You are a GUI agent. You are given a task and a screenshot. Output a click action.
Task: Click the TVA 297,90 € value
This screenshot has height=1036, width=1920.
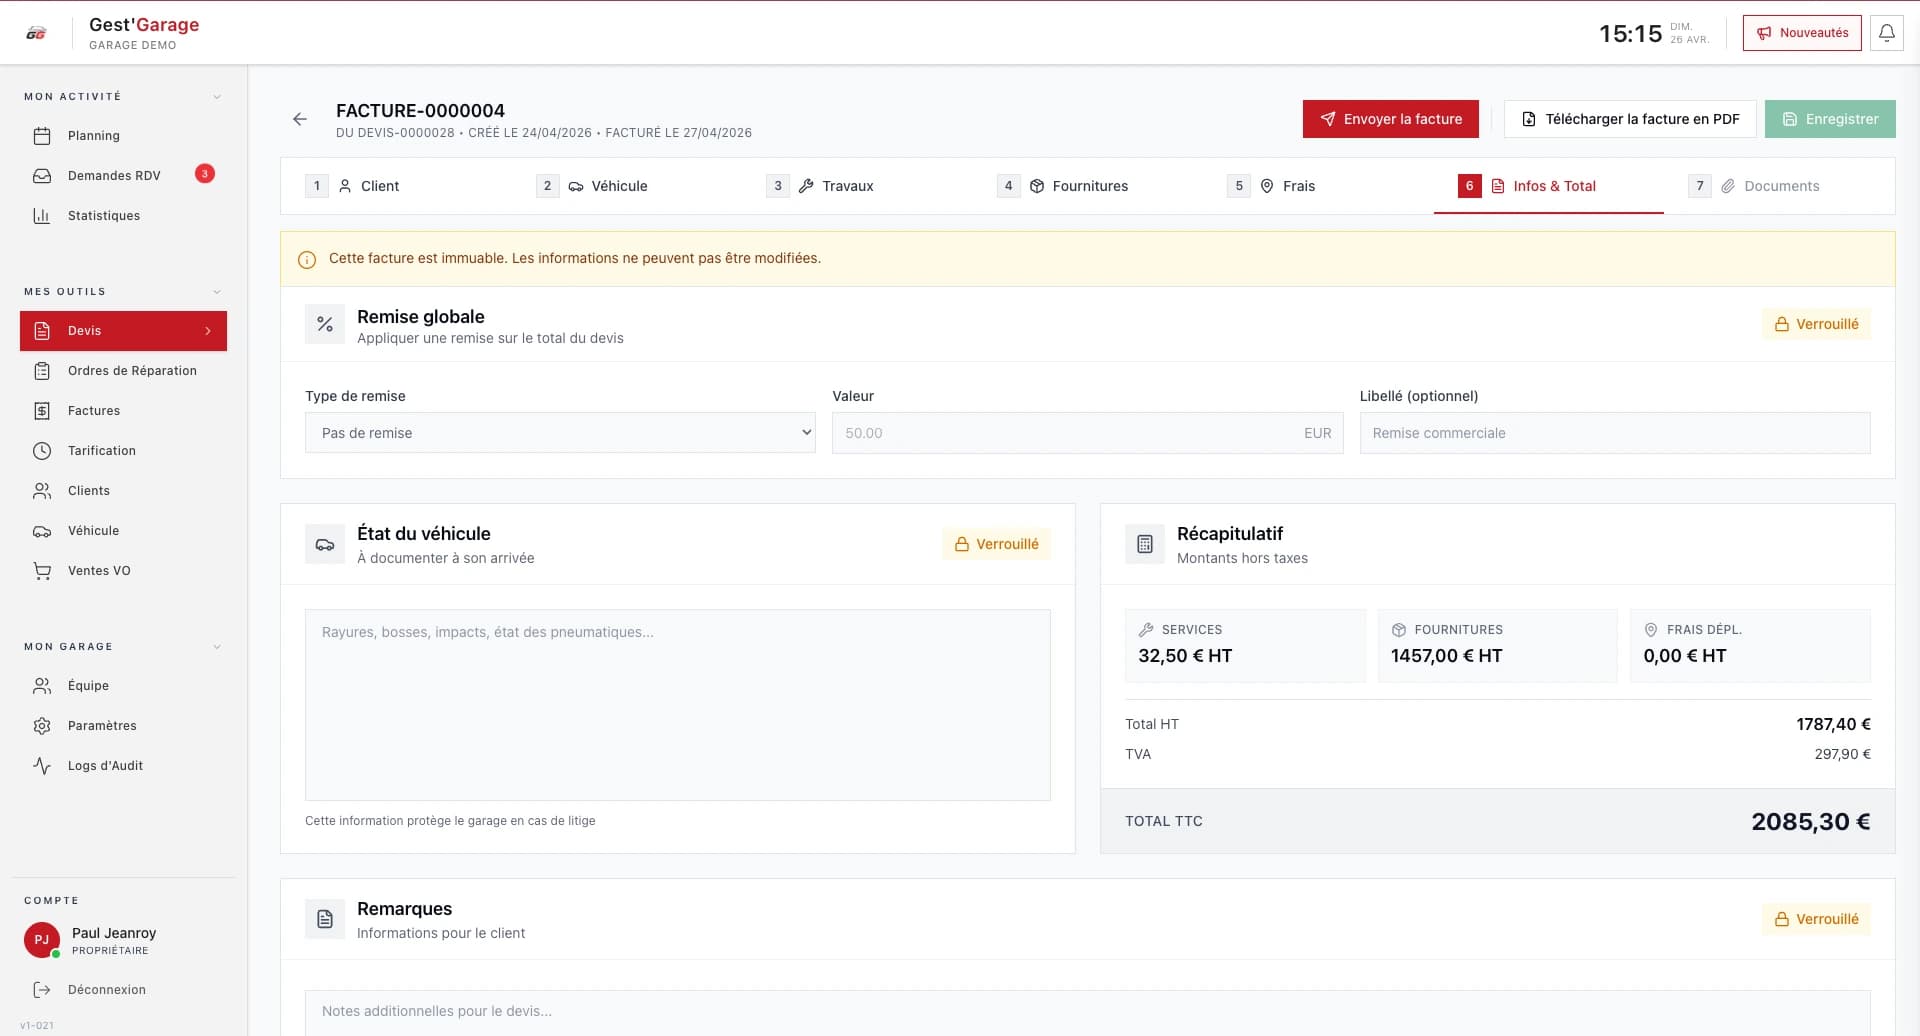point(1842,755)
